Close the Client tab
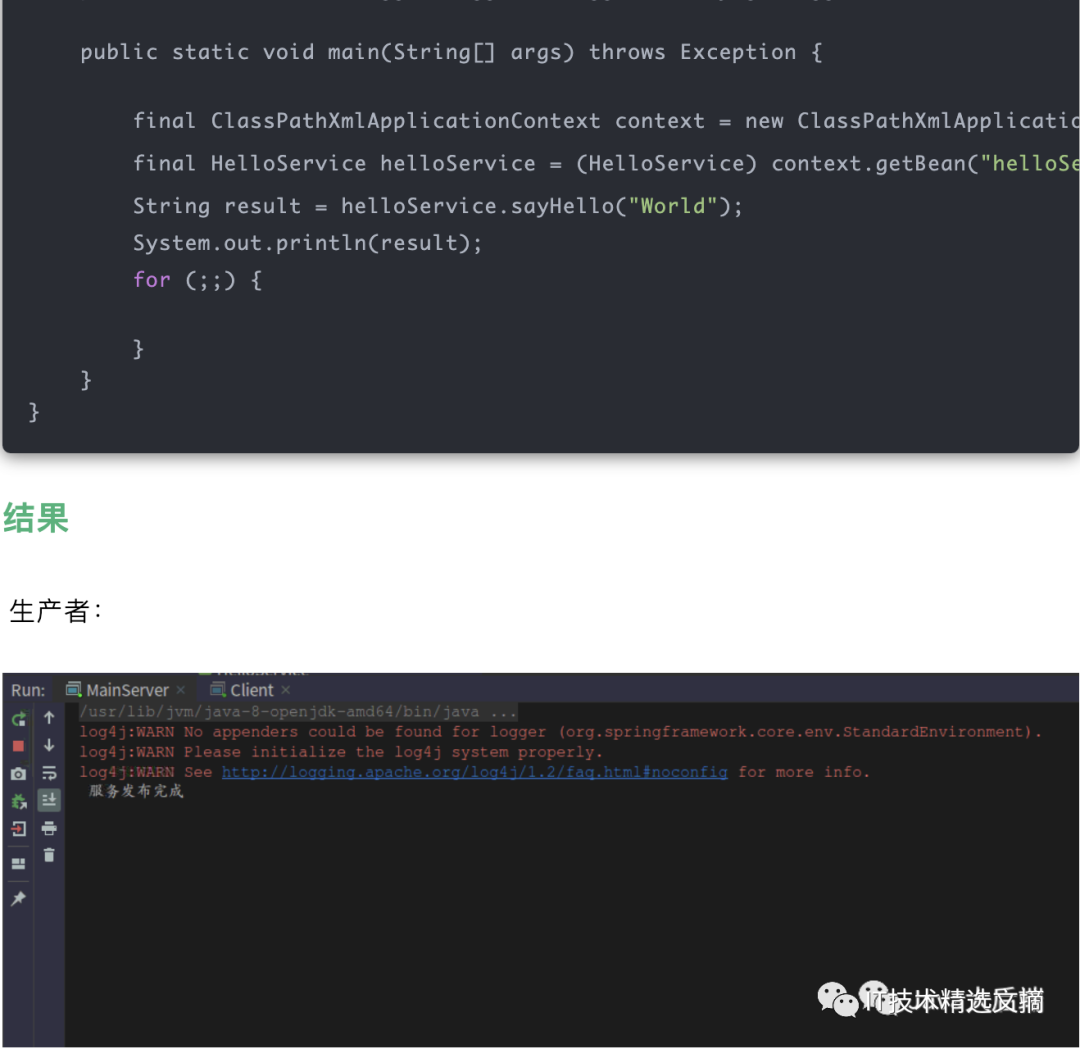The image size is (1080, 1049). [285, 690]
